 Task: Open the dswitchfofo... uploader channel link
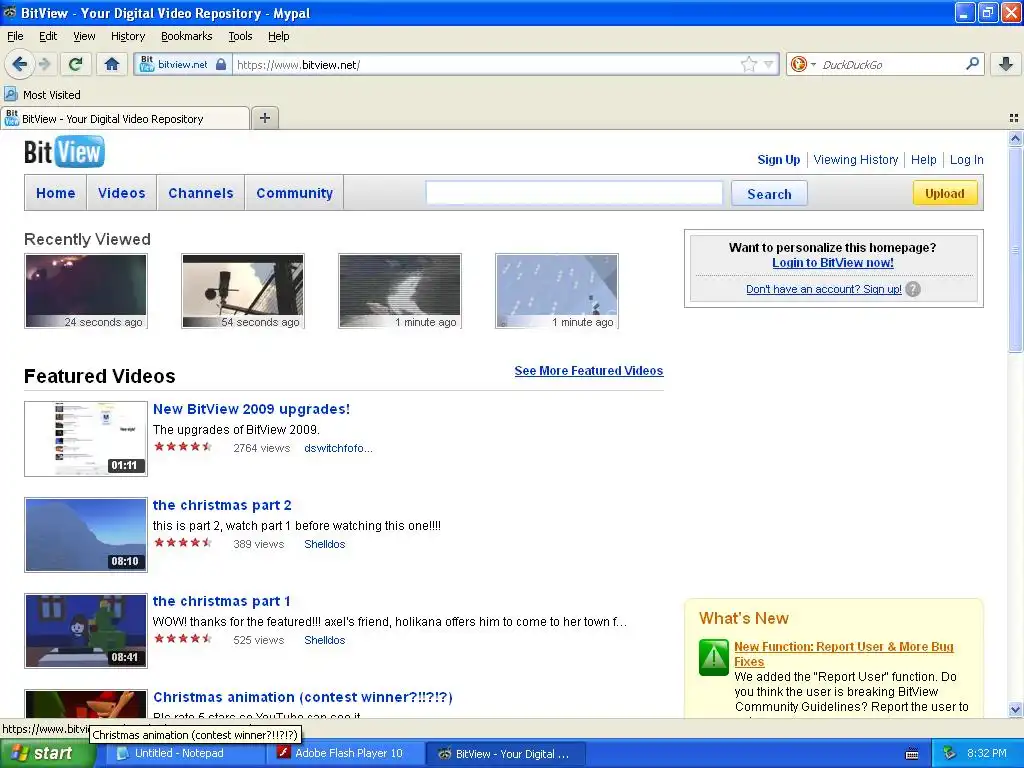coord(338,448)
